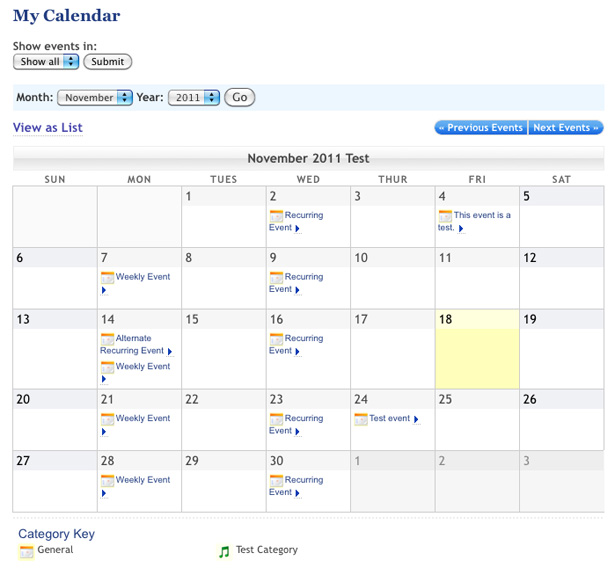Click the music note Test Category icon

[x=224, y=551]
